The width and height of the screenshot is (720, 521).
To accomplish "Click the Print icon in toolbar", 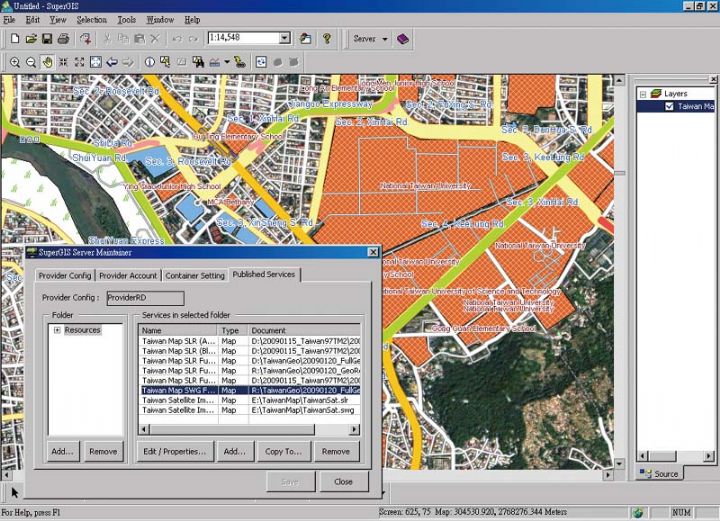I will click(63, 38).
